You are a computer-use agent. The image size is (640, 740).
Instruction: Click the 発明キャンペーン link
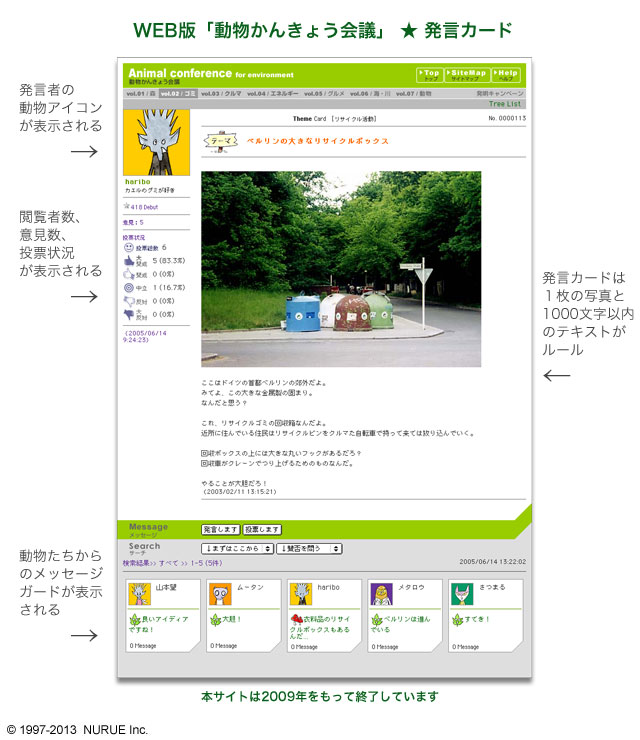(x=500, y=93)
